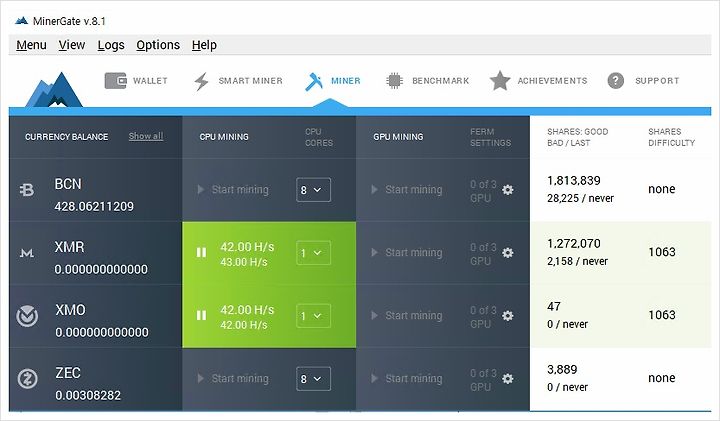Open XMO CPU cores dropdown

pos(313,315)
